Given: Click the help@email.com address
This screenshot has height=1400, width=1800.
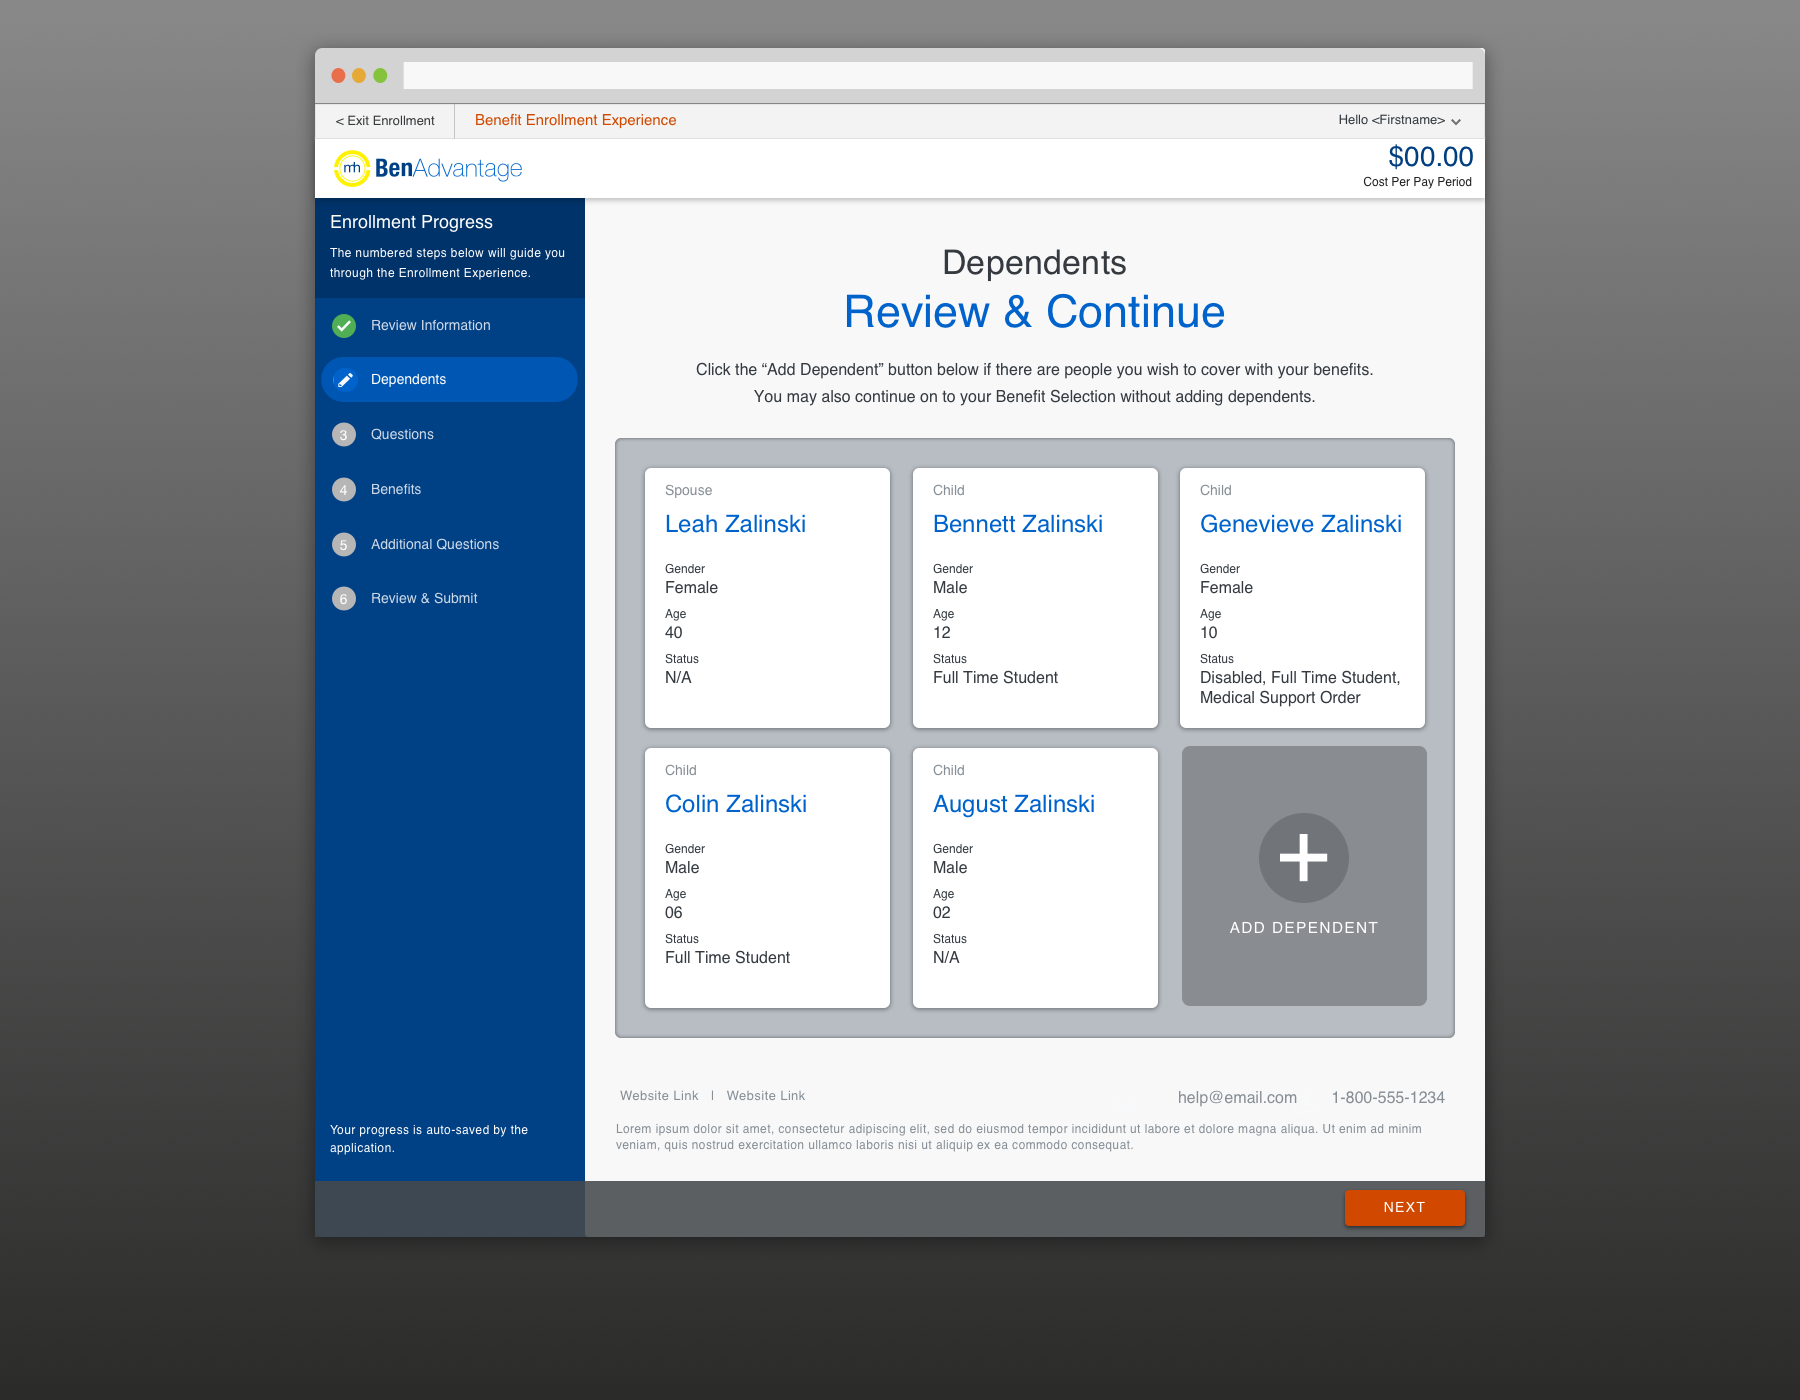Looking at the screenshot, I should [1237, 1097].
